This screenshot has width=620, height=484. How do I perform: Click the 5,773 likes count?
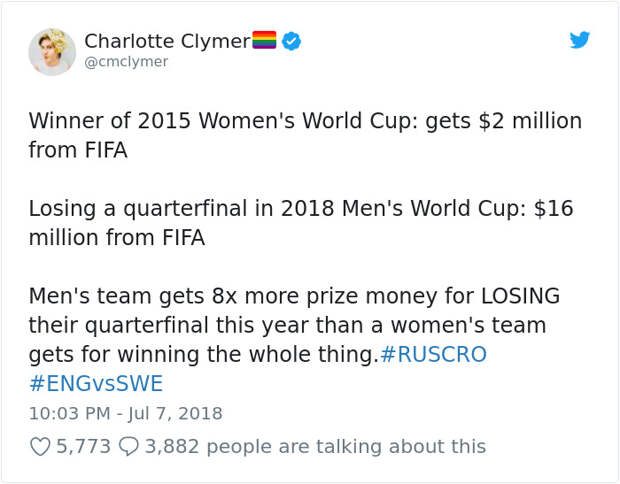click(83, 446)
